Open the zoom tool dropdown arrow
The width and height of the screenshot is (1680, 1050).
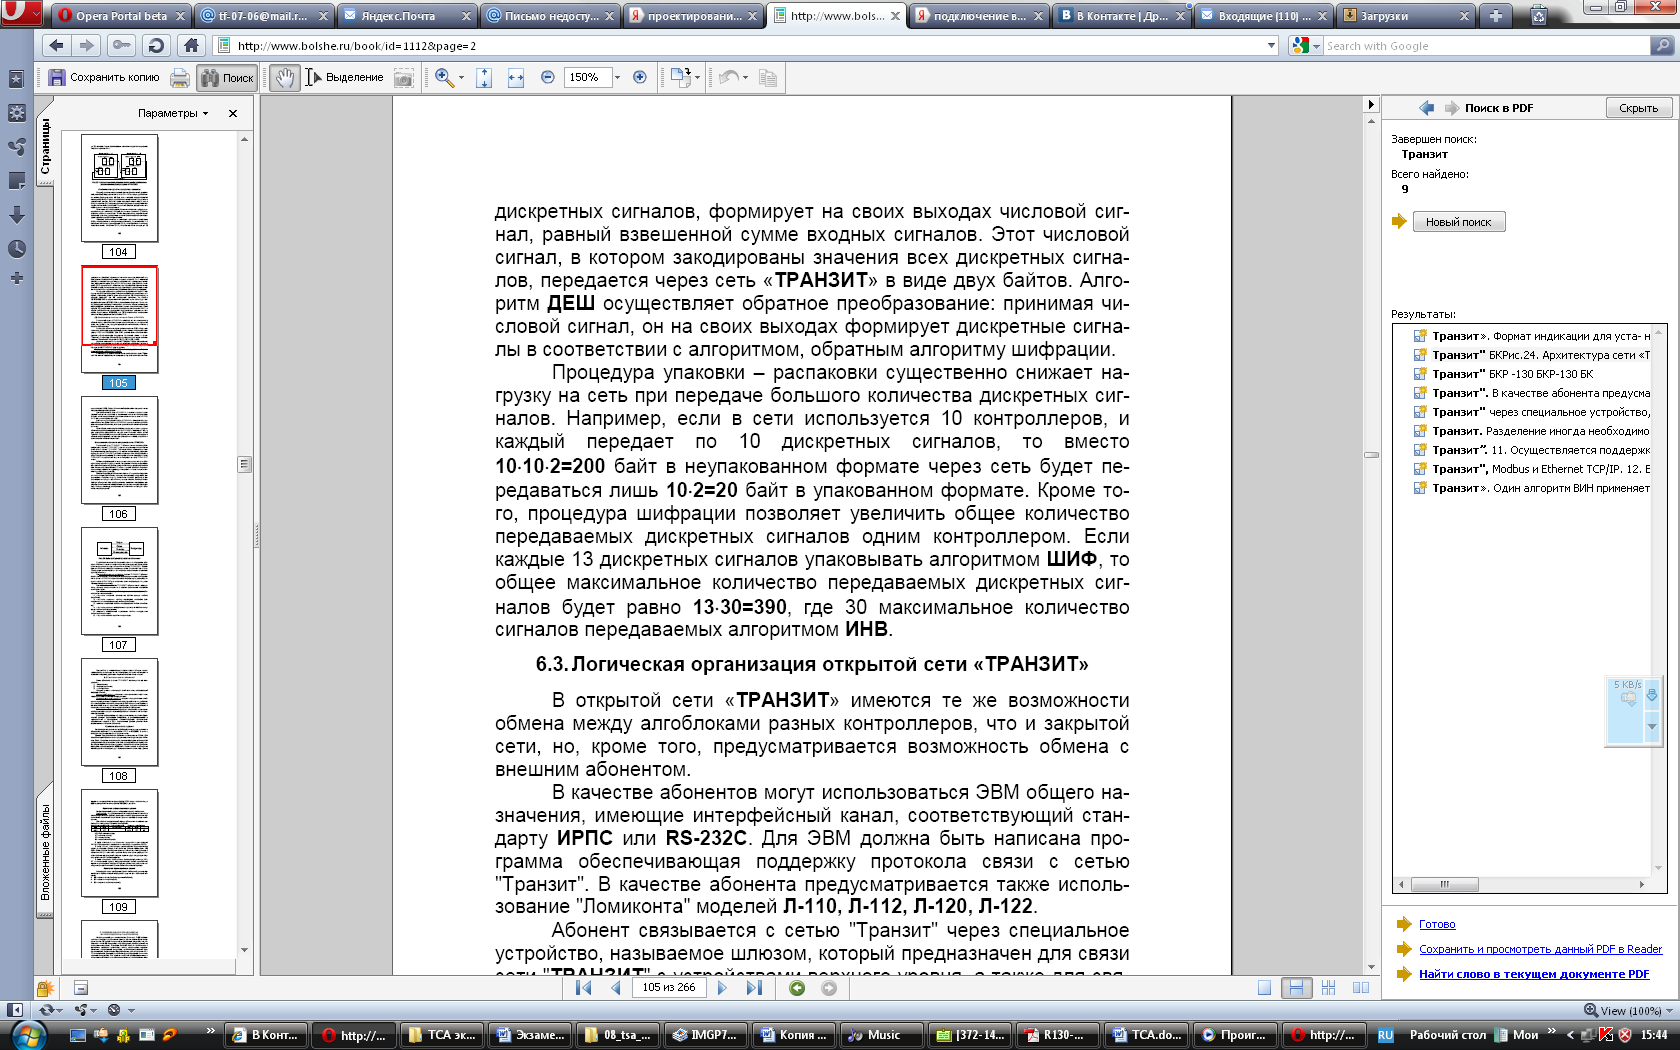(461, 77)
